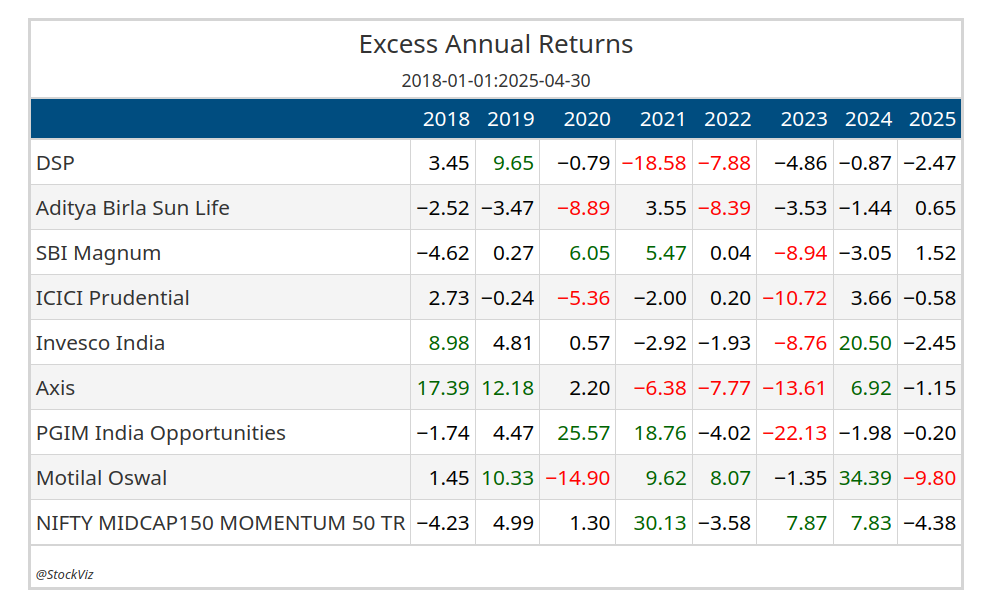Click the 2024 column header
The image size is (992, 607).
click(868, 119)
